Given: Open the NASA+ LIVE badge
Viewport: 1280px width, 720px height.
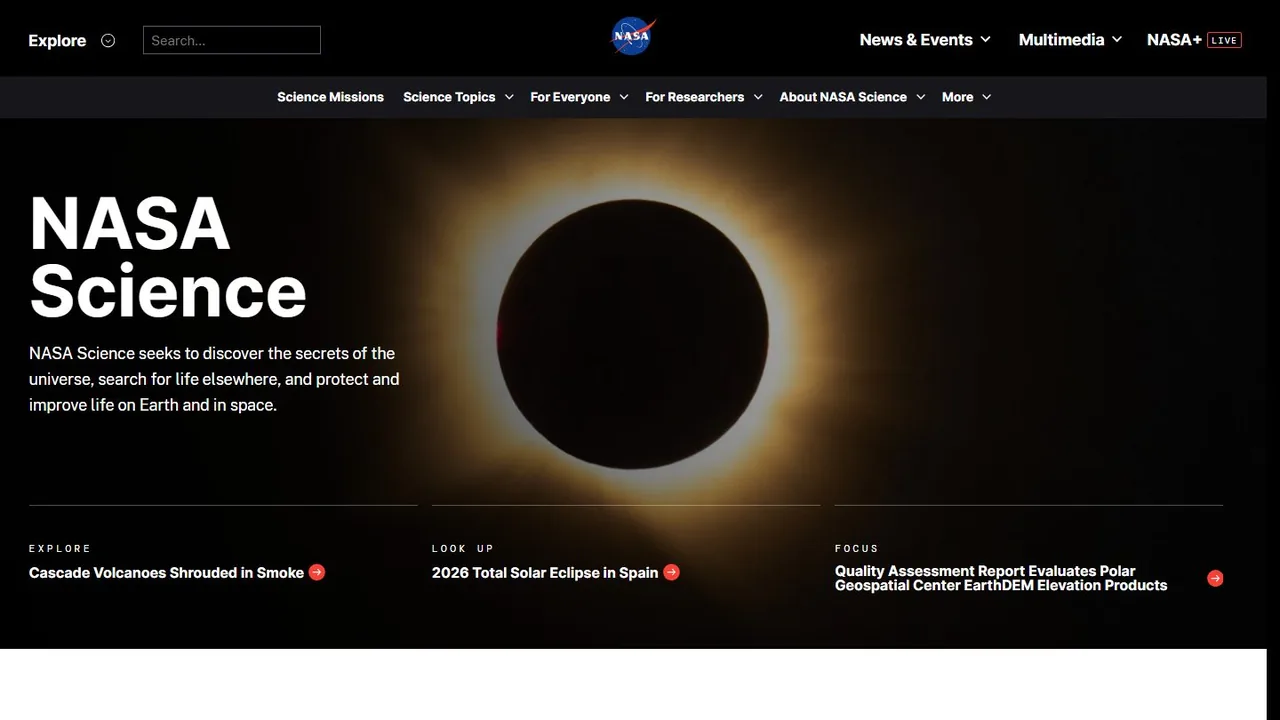Looking at the screenshot, I should coord(1224,40).
